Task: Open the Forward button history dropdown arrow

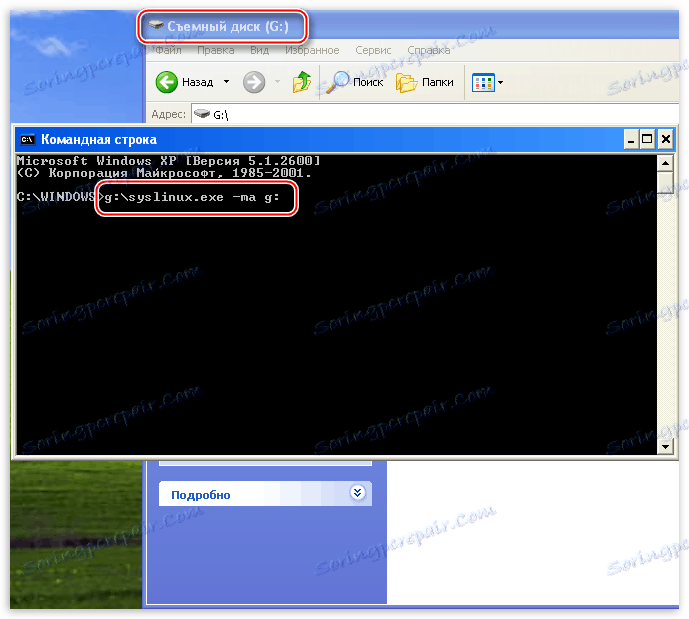Action: click(x=277, y=82)
